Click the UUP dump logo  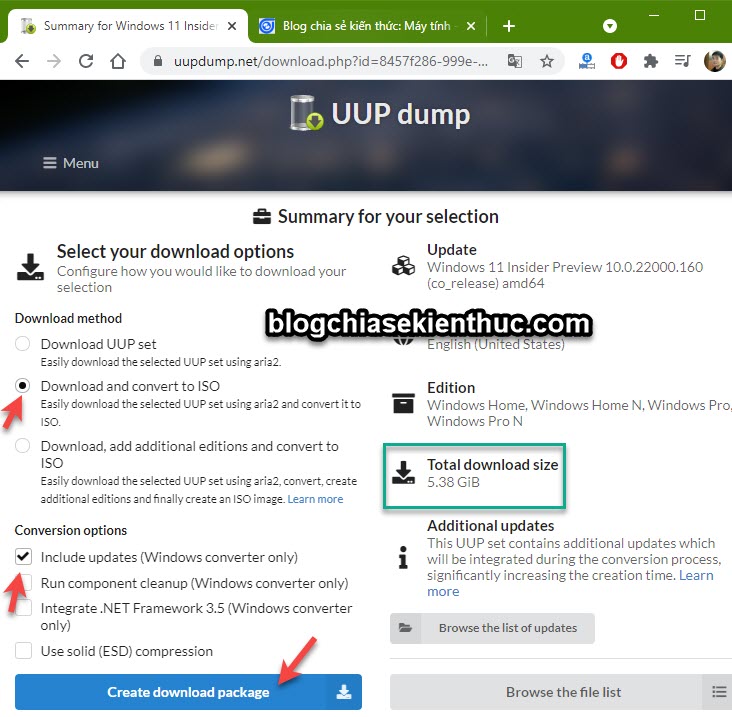click(380, 114)
